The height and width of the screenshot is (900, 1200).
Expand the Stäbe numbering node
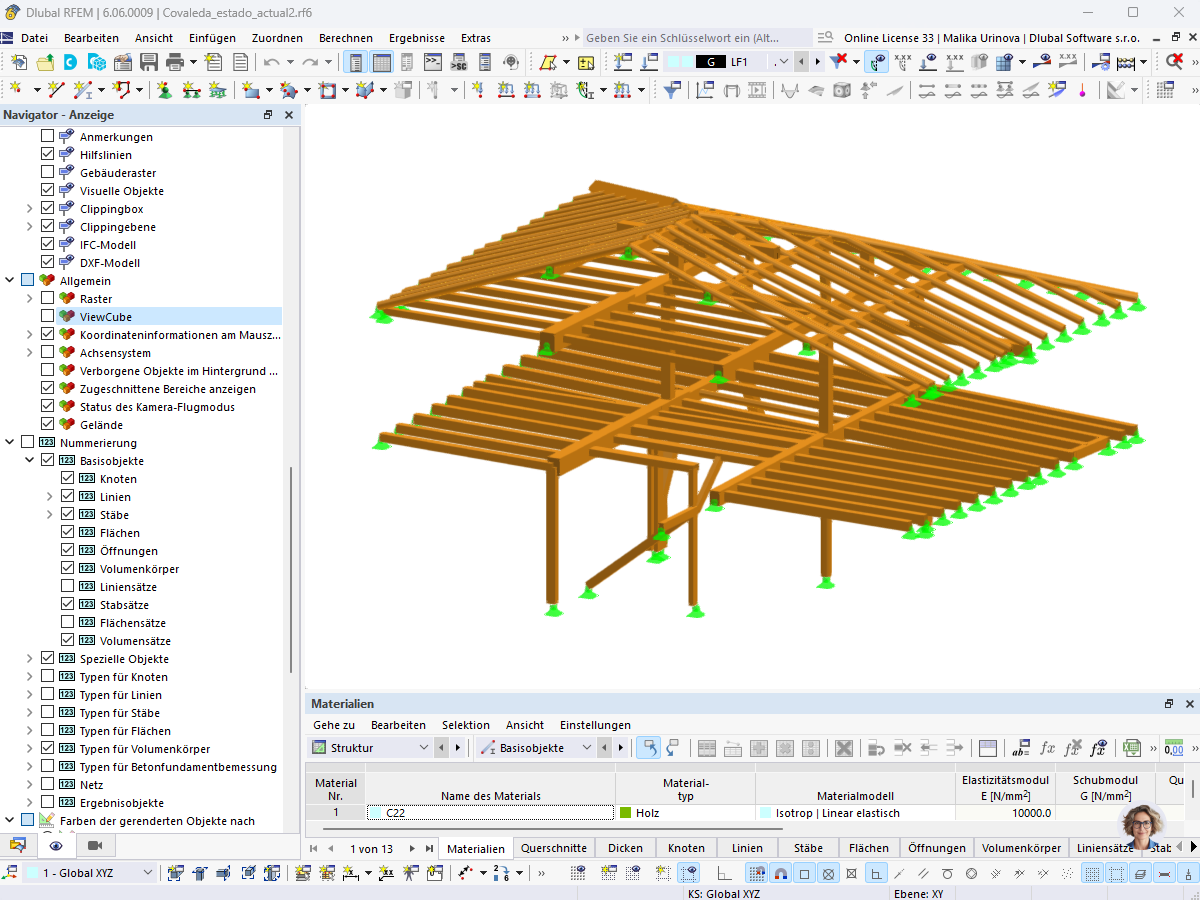(x=50, y=515)
